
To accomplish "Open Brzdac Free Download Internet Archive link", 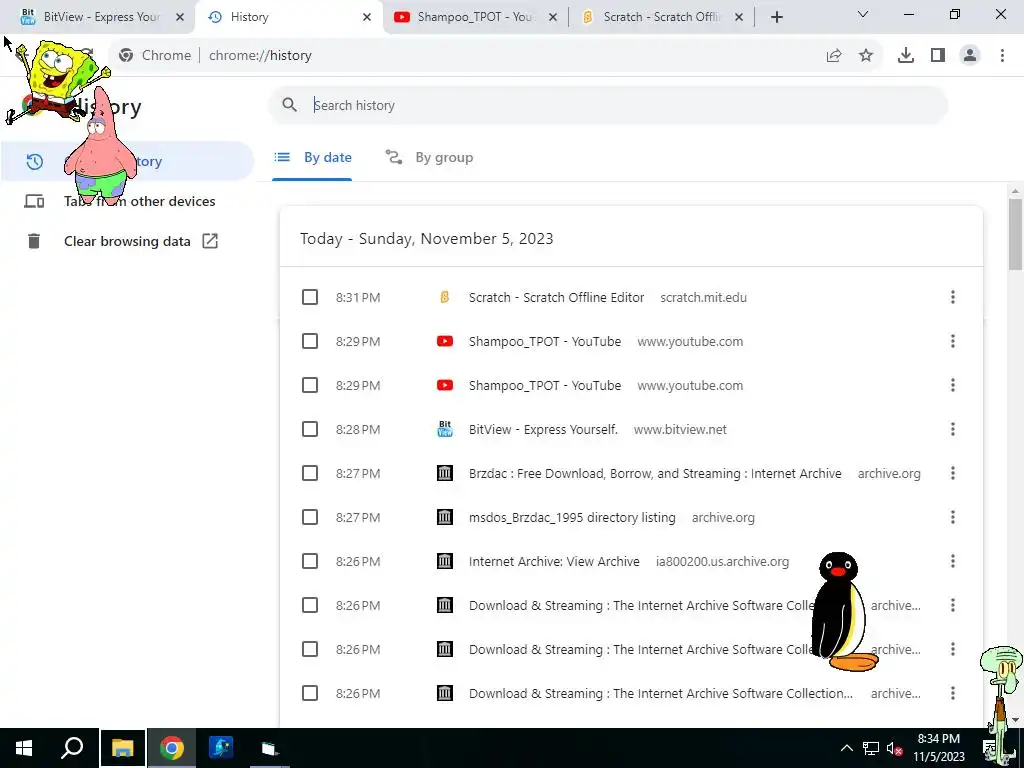I will 655,473.
